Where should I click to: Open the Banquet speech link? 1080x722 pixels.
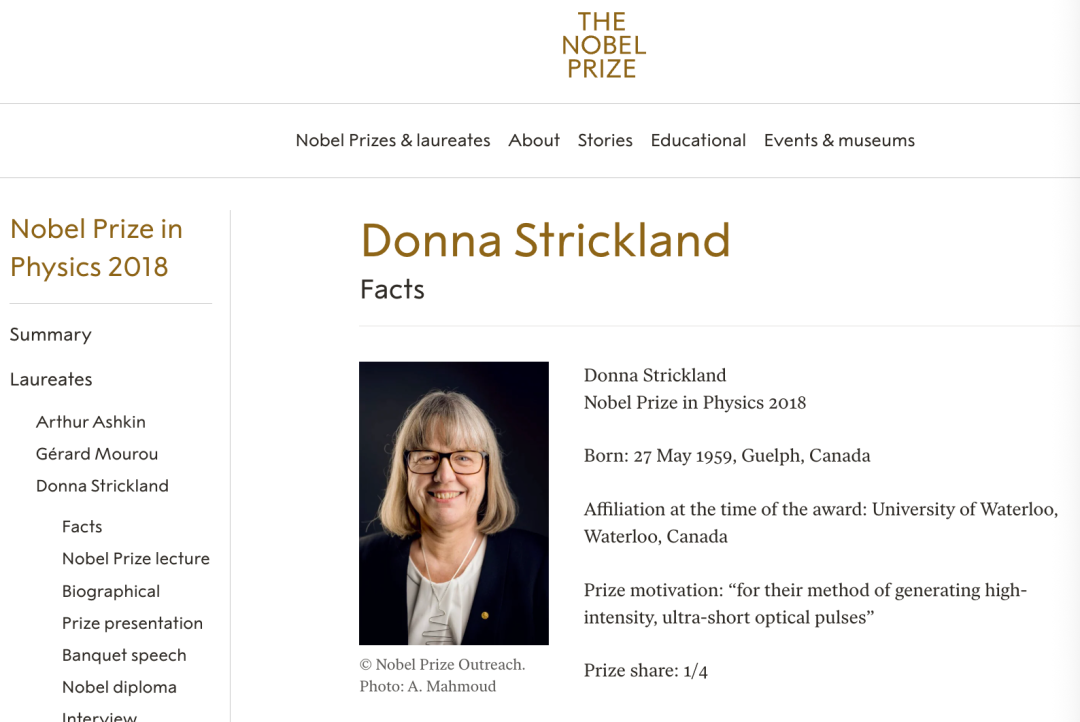click(x=124, y=655)
